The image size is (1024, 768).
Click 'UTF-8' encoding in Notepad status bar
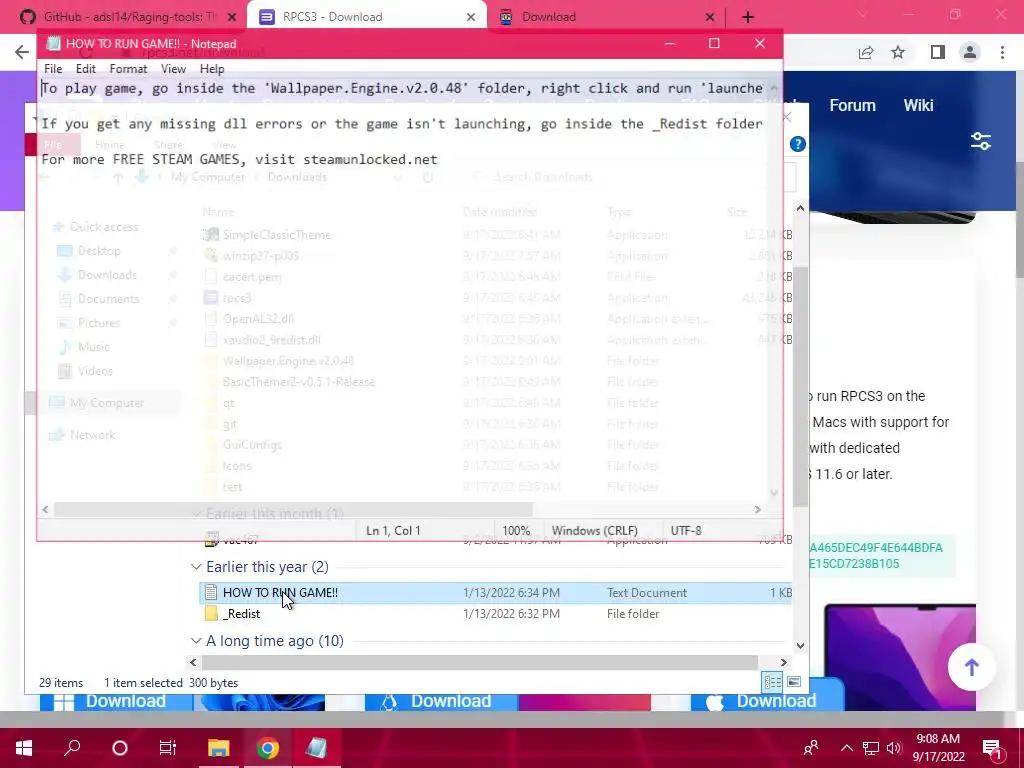click(x=686, y=530)
